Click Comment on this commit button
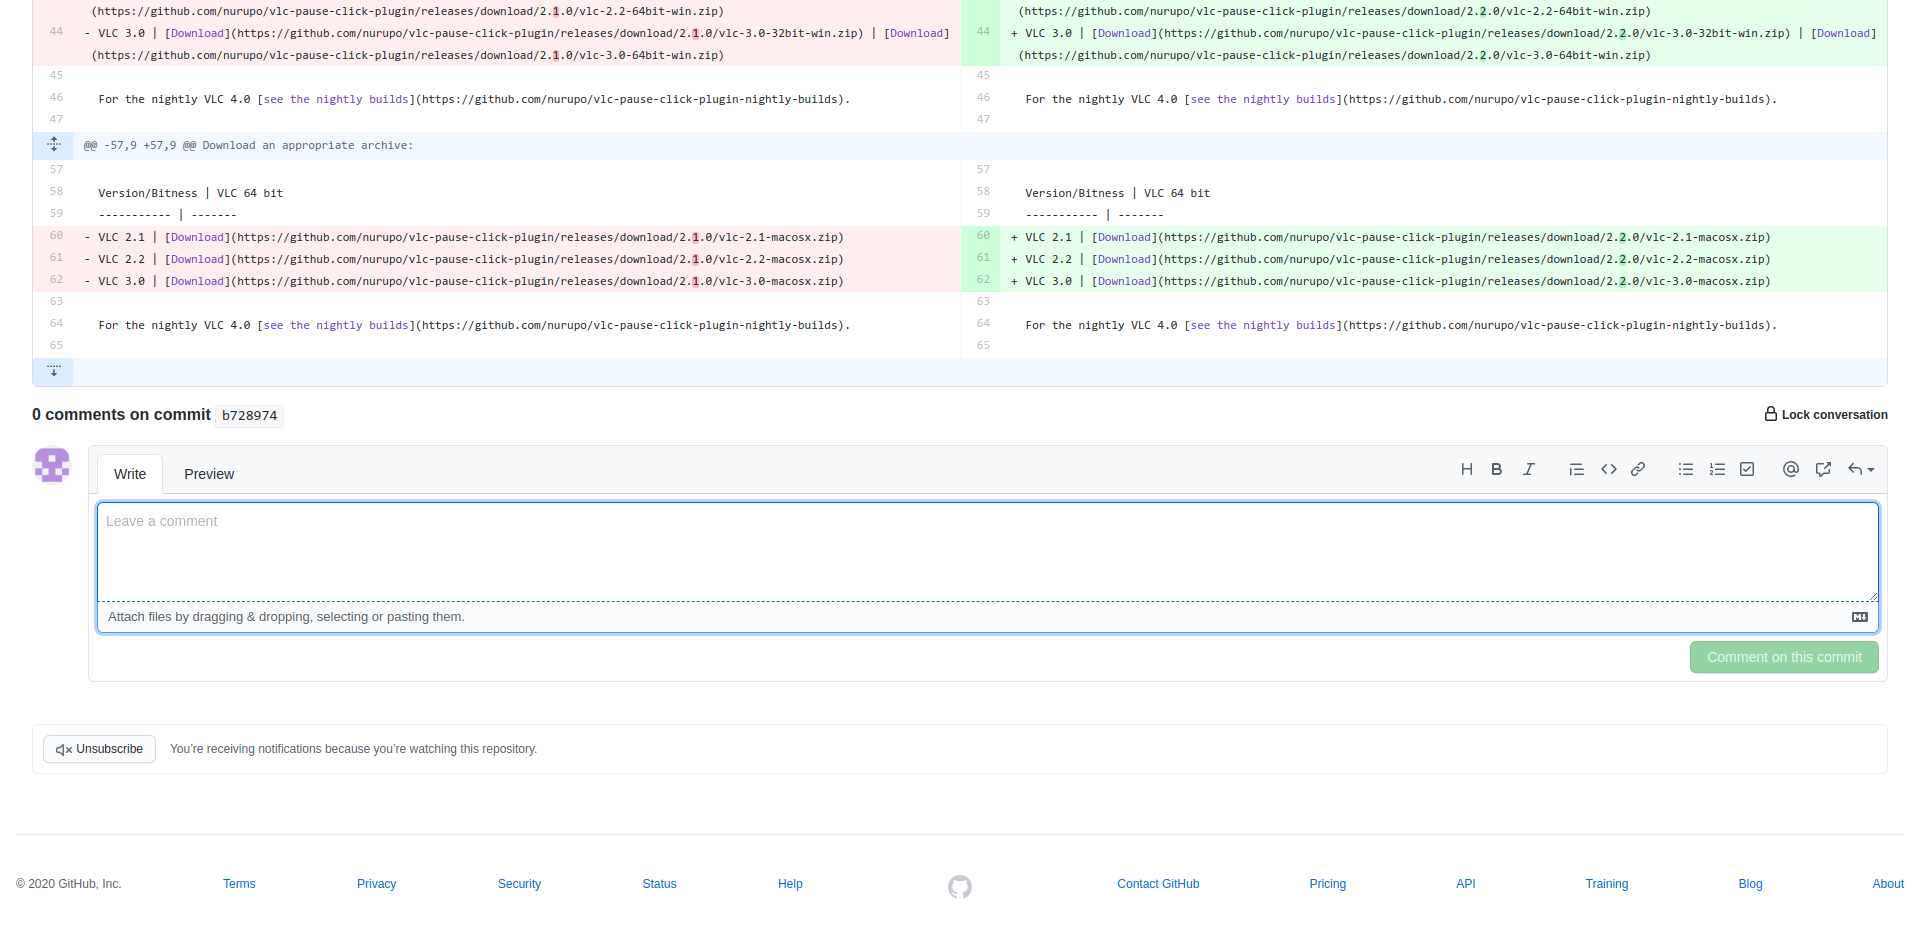This screenshot has width=1920, height=950. pyautogui.click(x=1783, y=657)
